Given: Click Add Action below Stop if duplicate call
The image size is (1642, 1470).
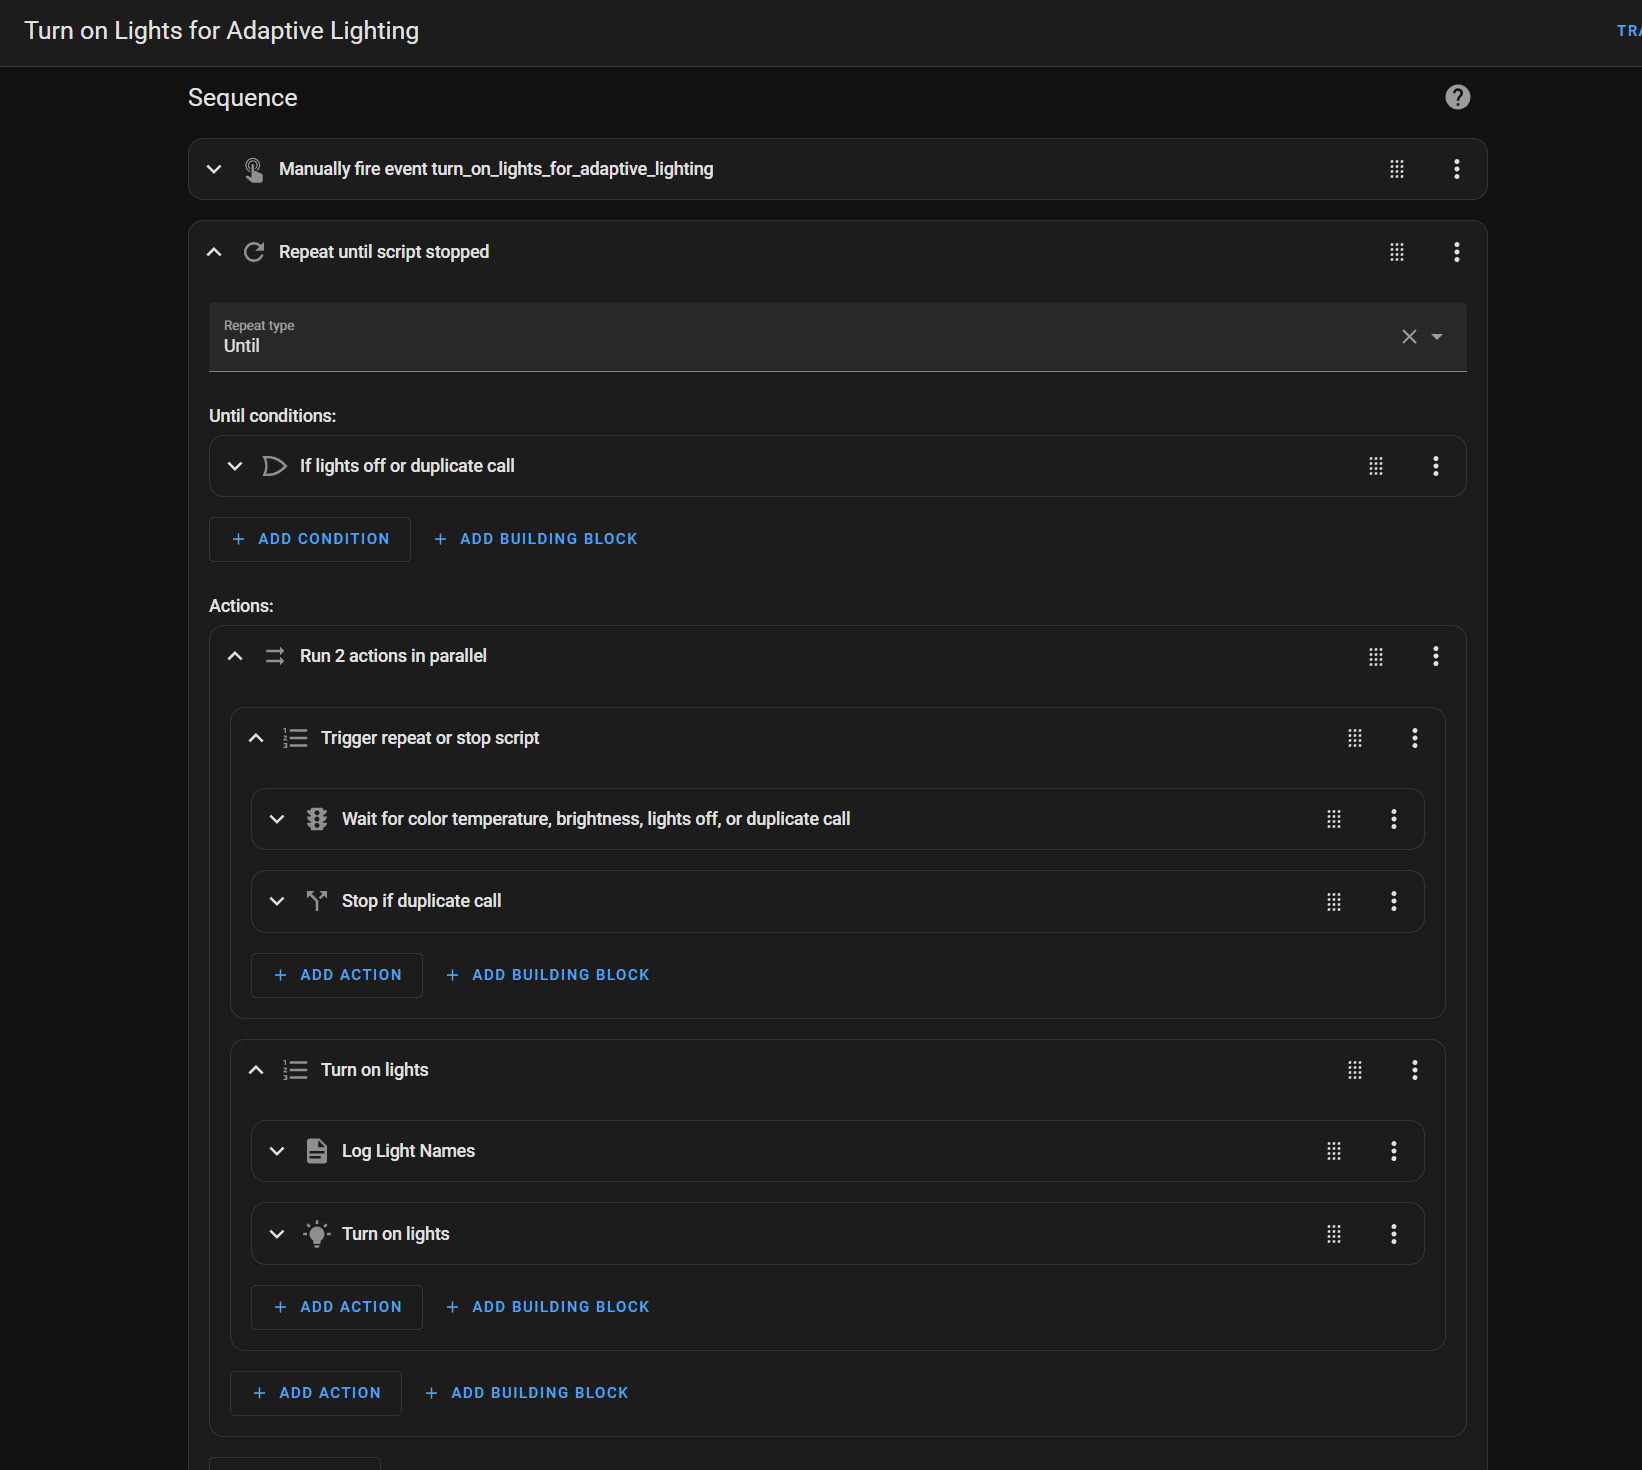Looking at the screenshot, I should (x=337, y=975).
